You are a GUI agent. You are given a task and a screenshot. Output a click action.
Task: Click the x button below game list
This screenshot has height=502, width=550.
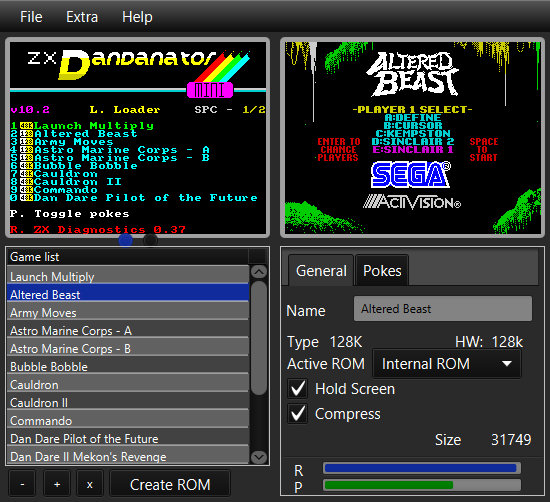pyautogui.click(x=90, y=484)
